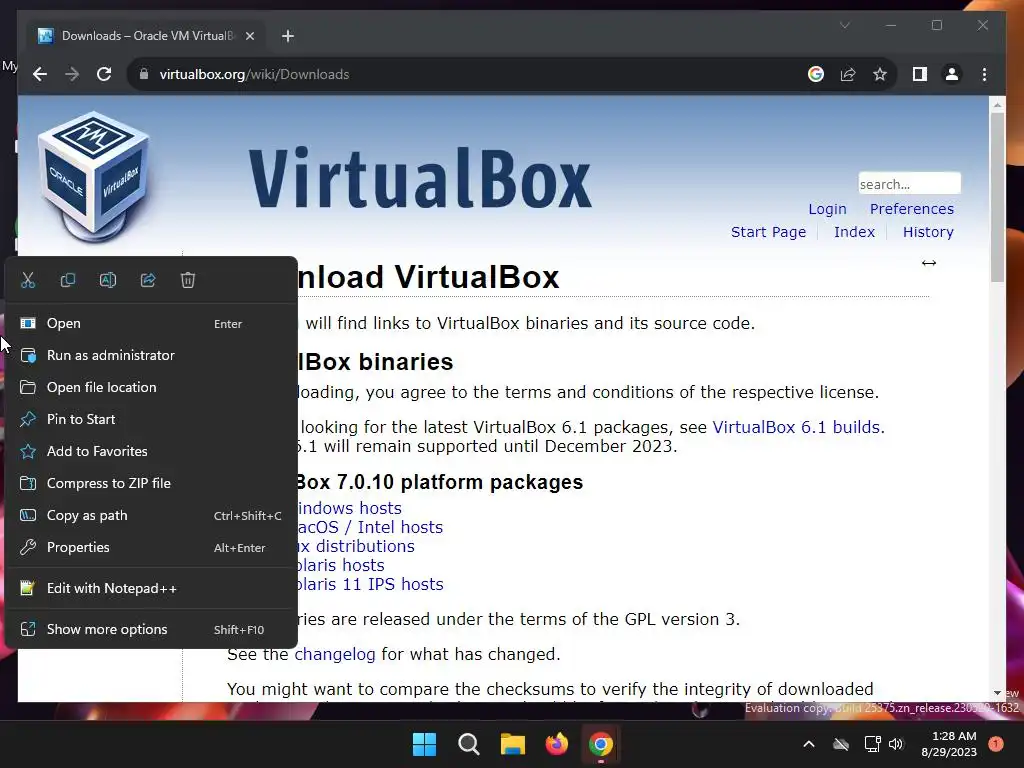The height and width of the screenshot is (768, 1024).
Task: Open the Index link
Action: click(854, 232)
